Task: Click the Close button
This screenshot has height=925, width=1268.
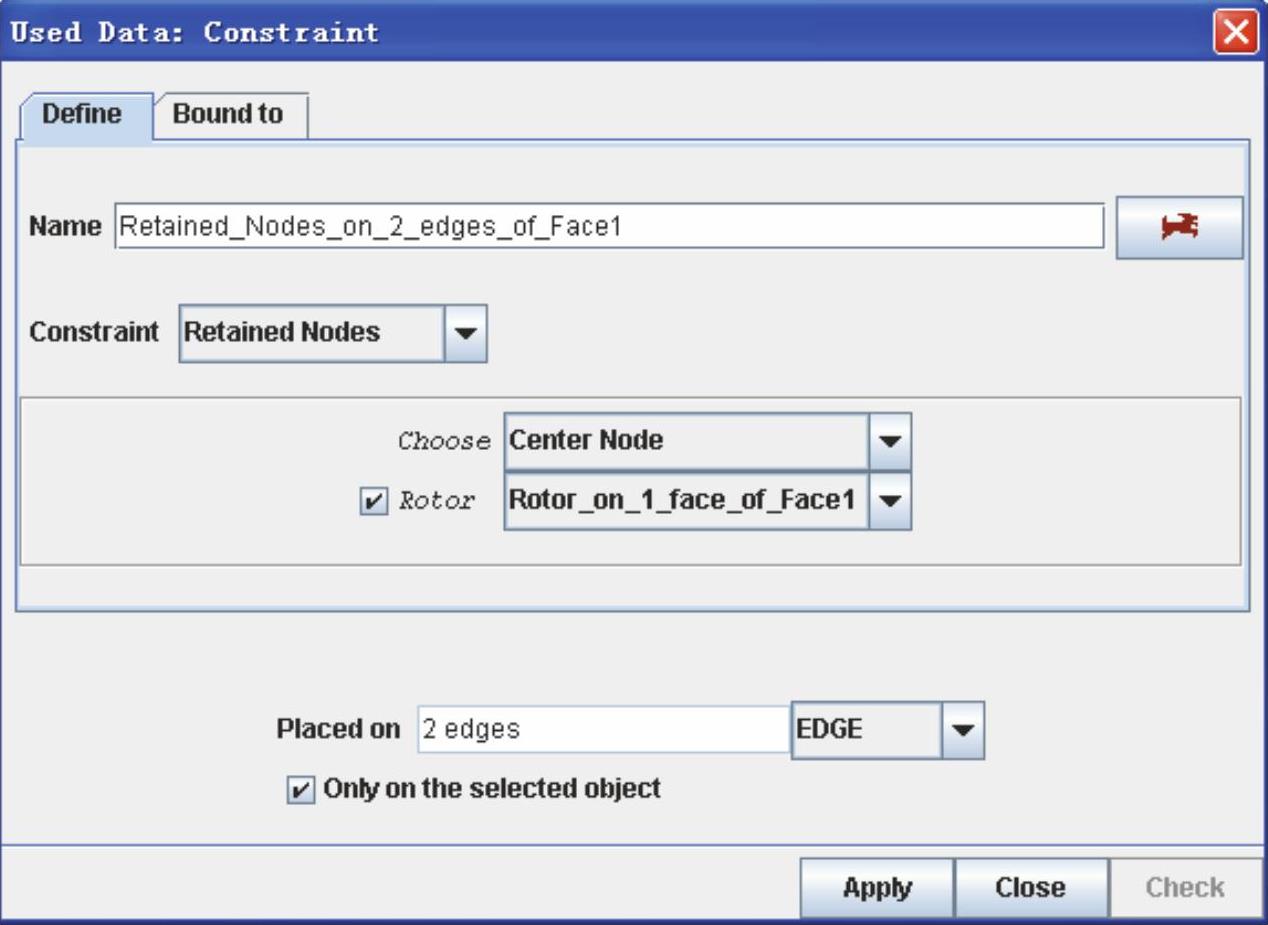Action: [1030, 887]
